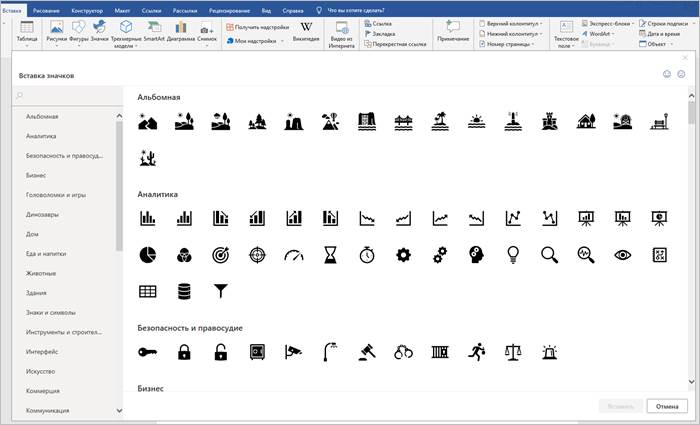This screenshot has width=700, height=425.
Task: Select the closed padlock icon
Action: (184, 351)
